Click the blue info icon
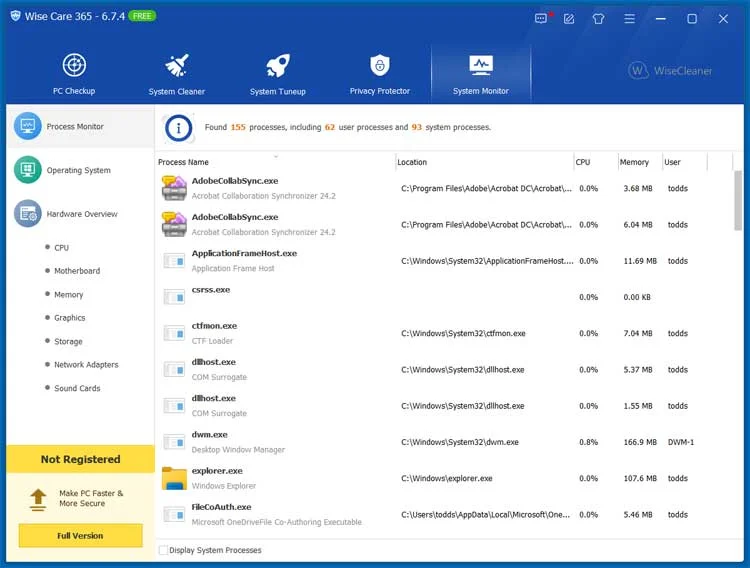Image resolution: width=750 pixels, height=568 pixels. (178, 128)
